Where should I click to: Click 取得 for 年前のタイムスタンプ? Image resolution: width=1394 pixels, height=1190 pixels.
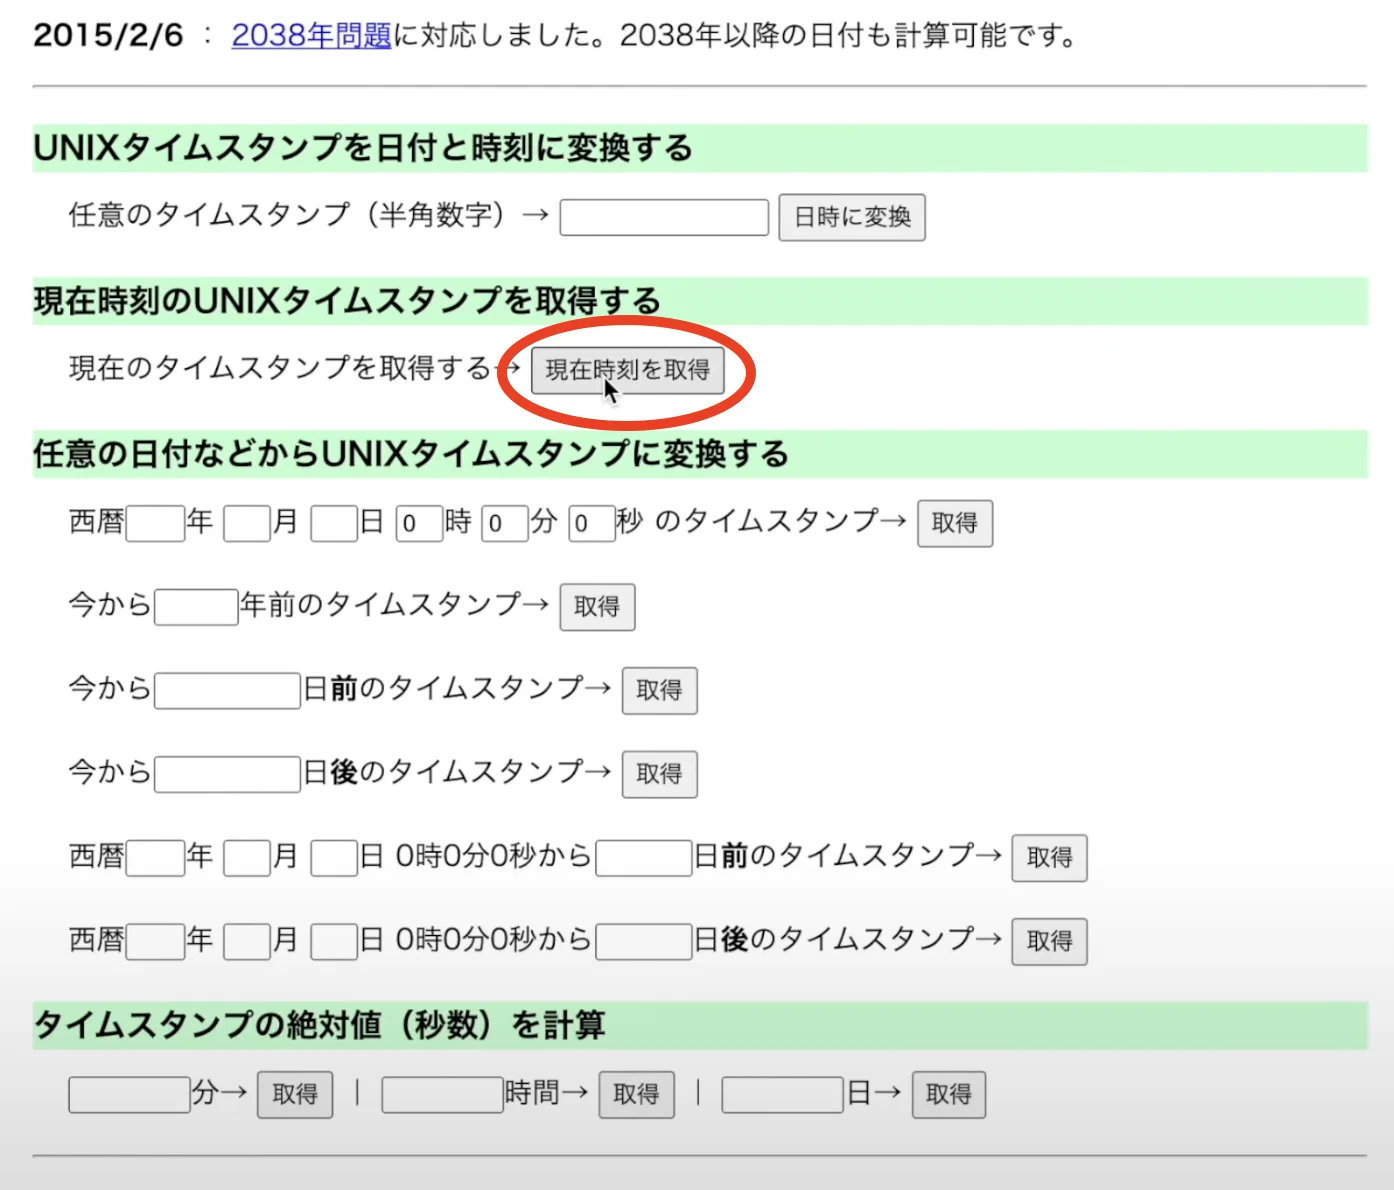coord(597,607)
